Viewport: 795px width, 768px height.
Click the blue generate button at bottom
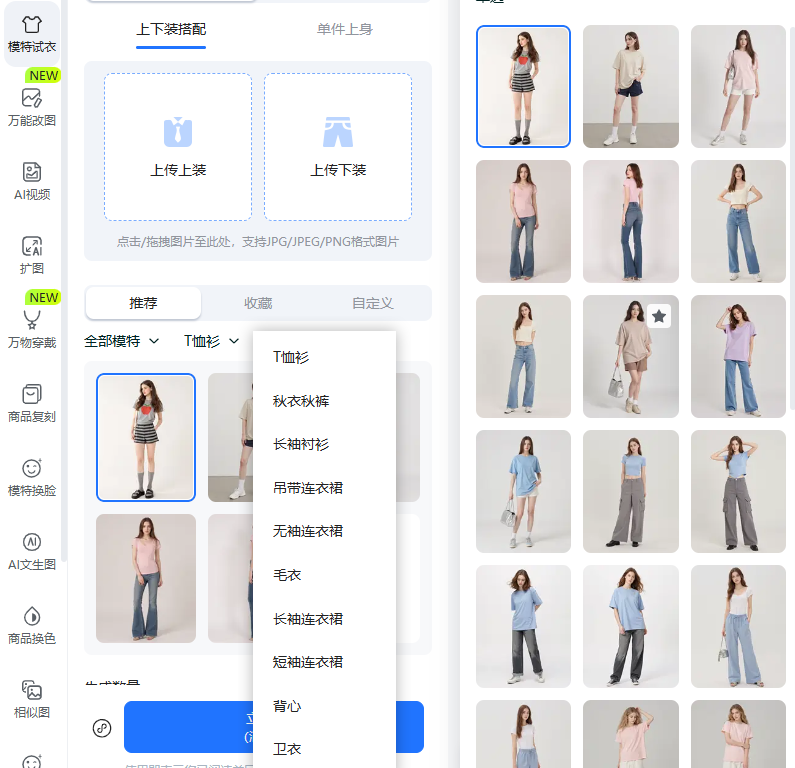274,727
